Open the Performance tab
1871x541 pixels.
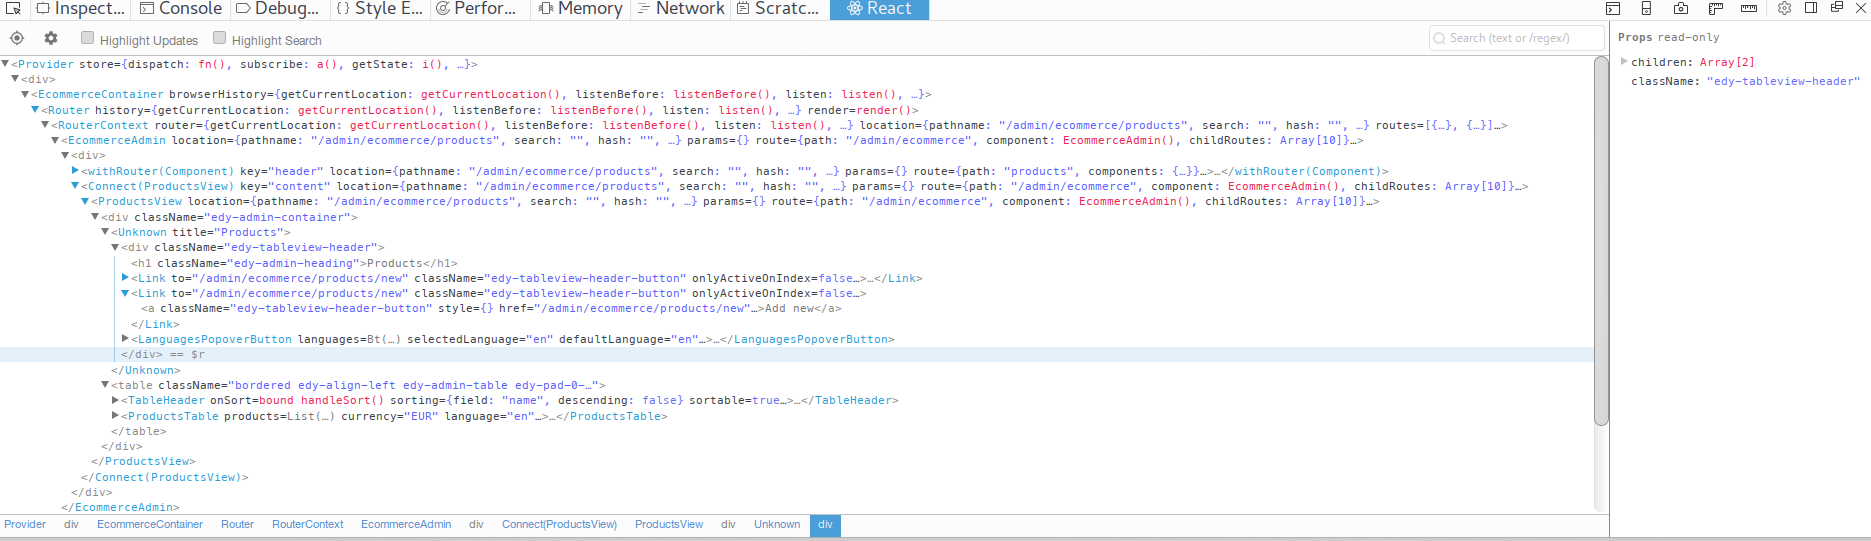pos(478,9)
